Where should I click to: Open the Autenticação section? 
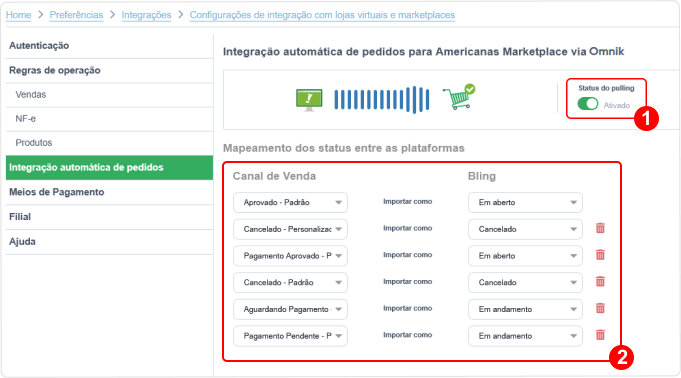(109, 46)
